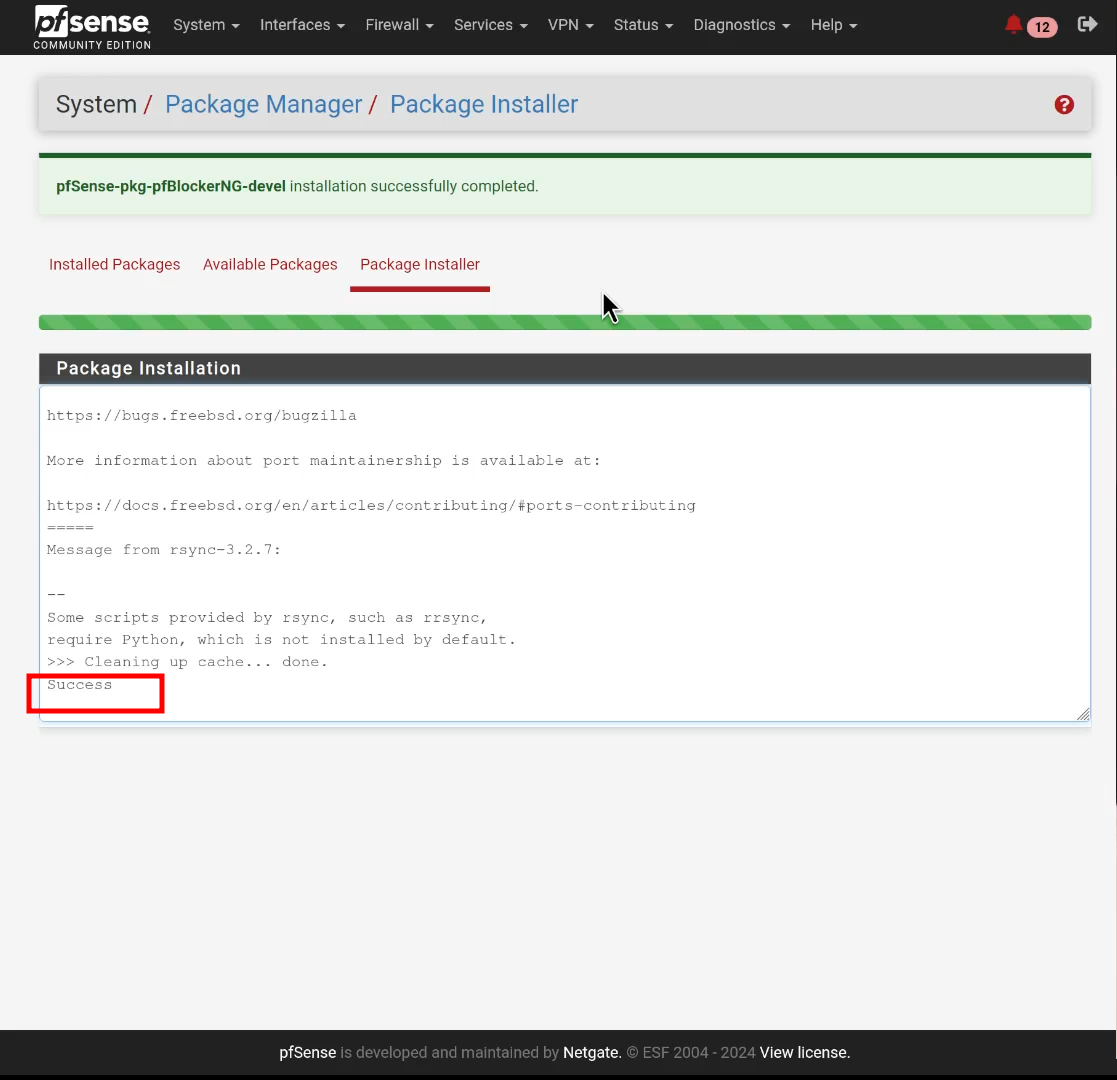Viewport: 1117px width, 1080px height.
Task: Click the green installation progress bar
Action: [565, 322]
